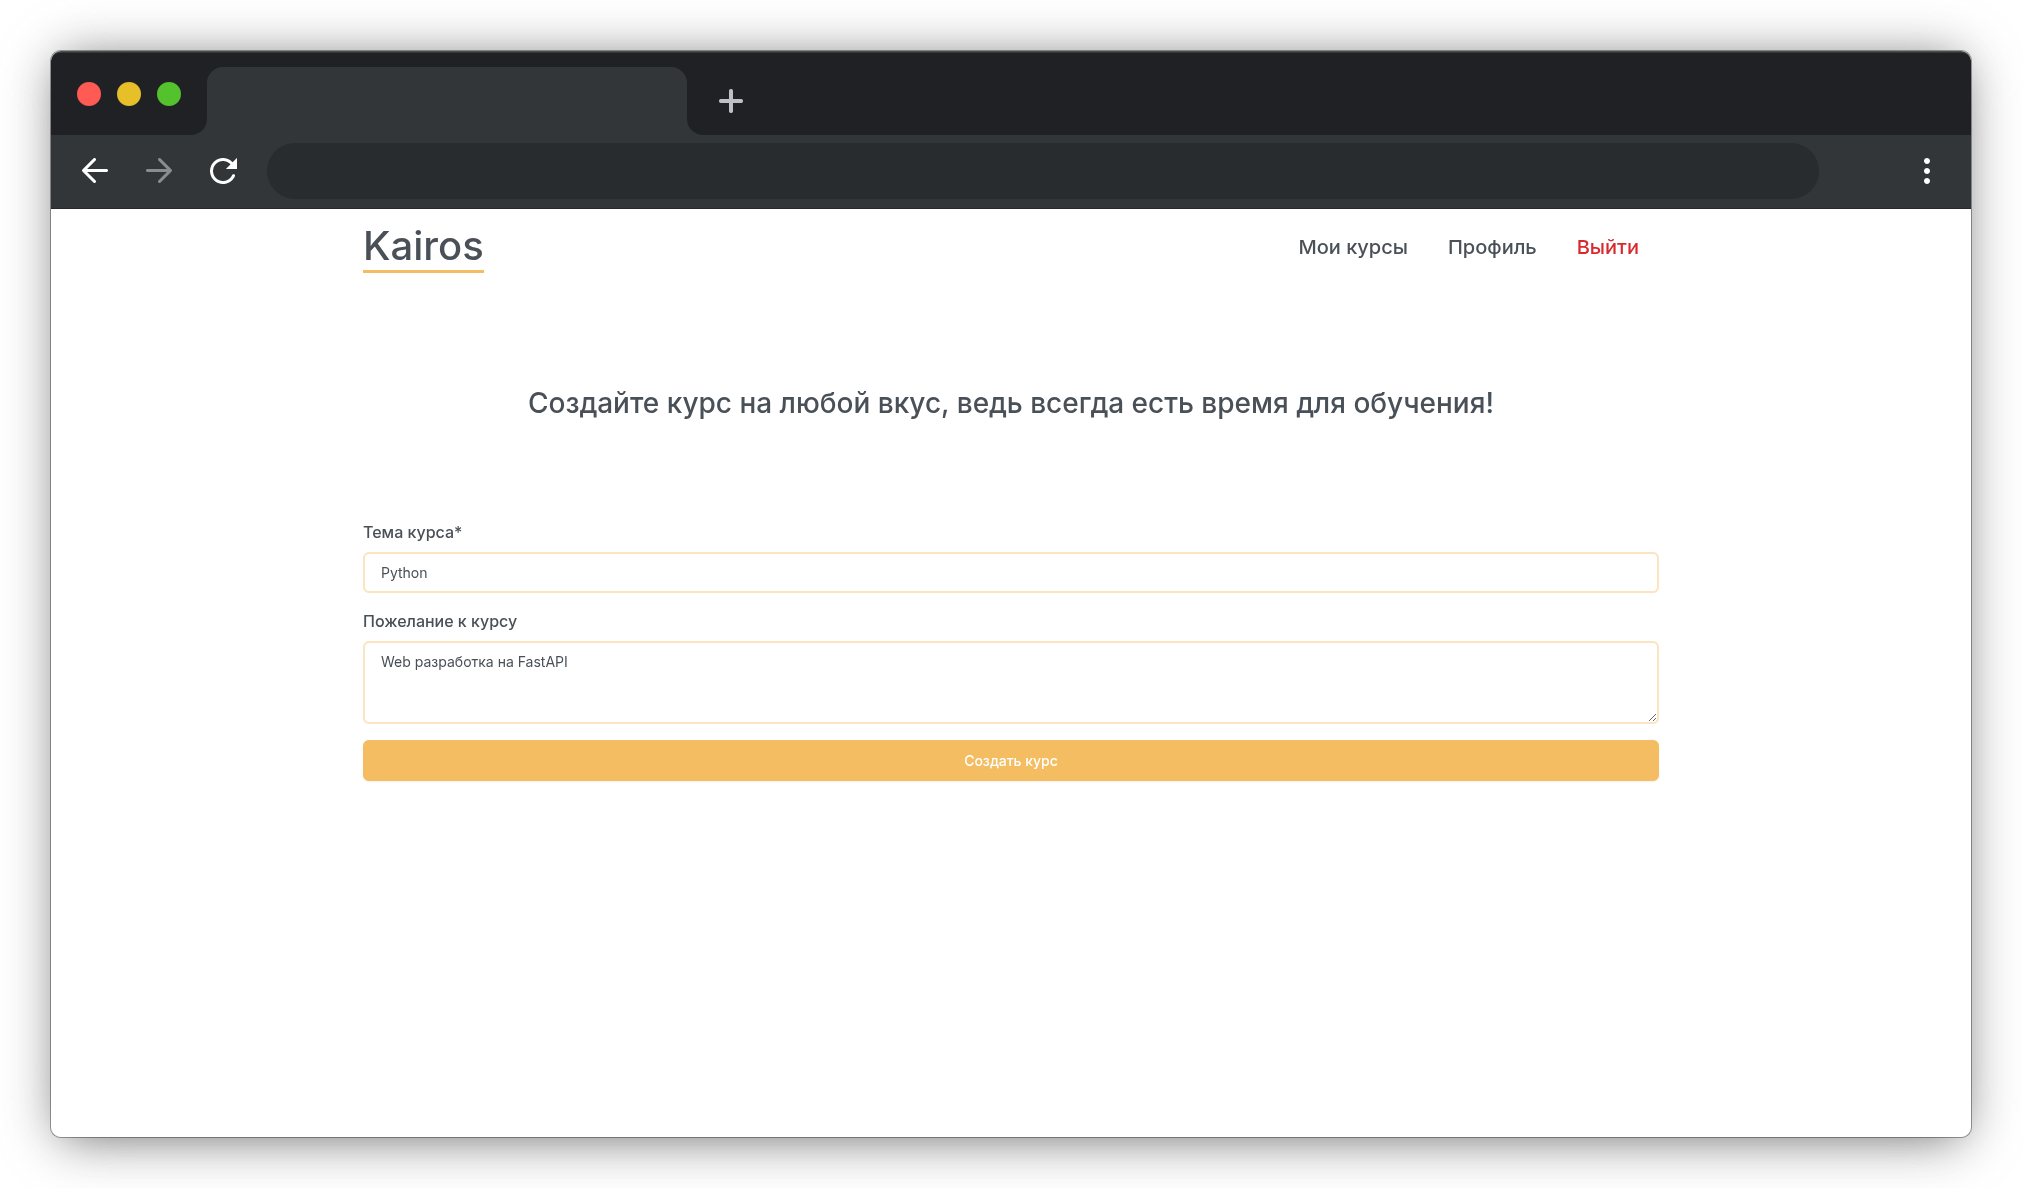
Task: Click the yellow minimize window button
Action: 129,94
